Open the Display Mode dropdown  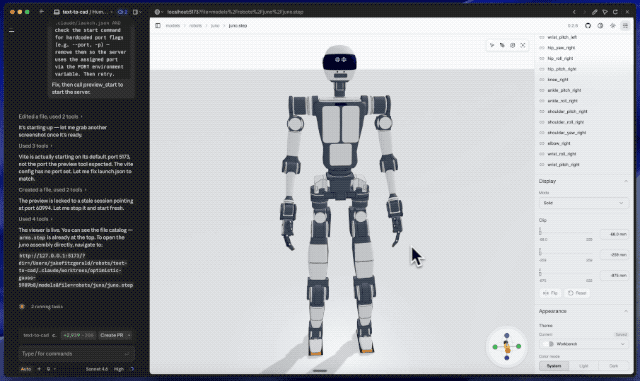[x=584, y=203]
